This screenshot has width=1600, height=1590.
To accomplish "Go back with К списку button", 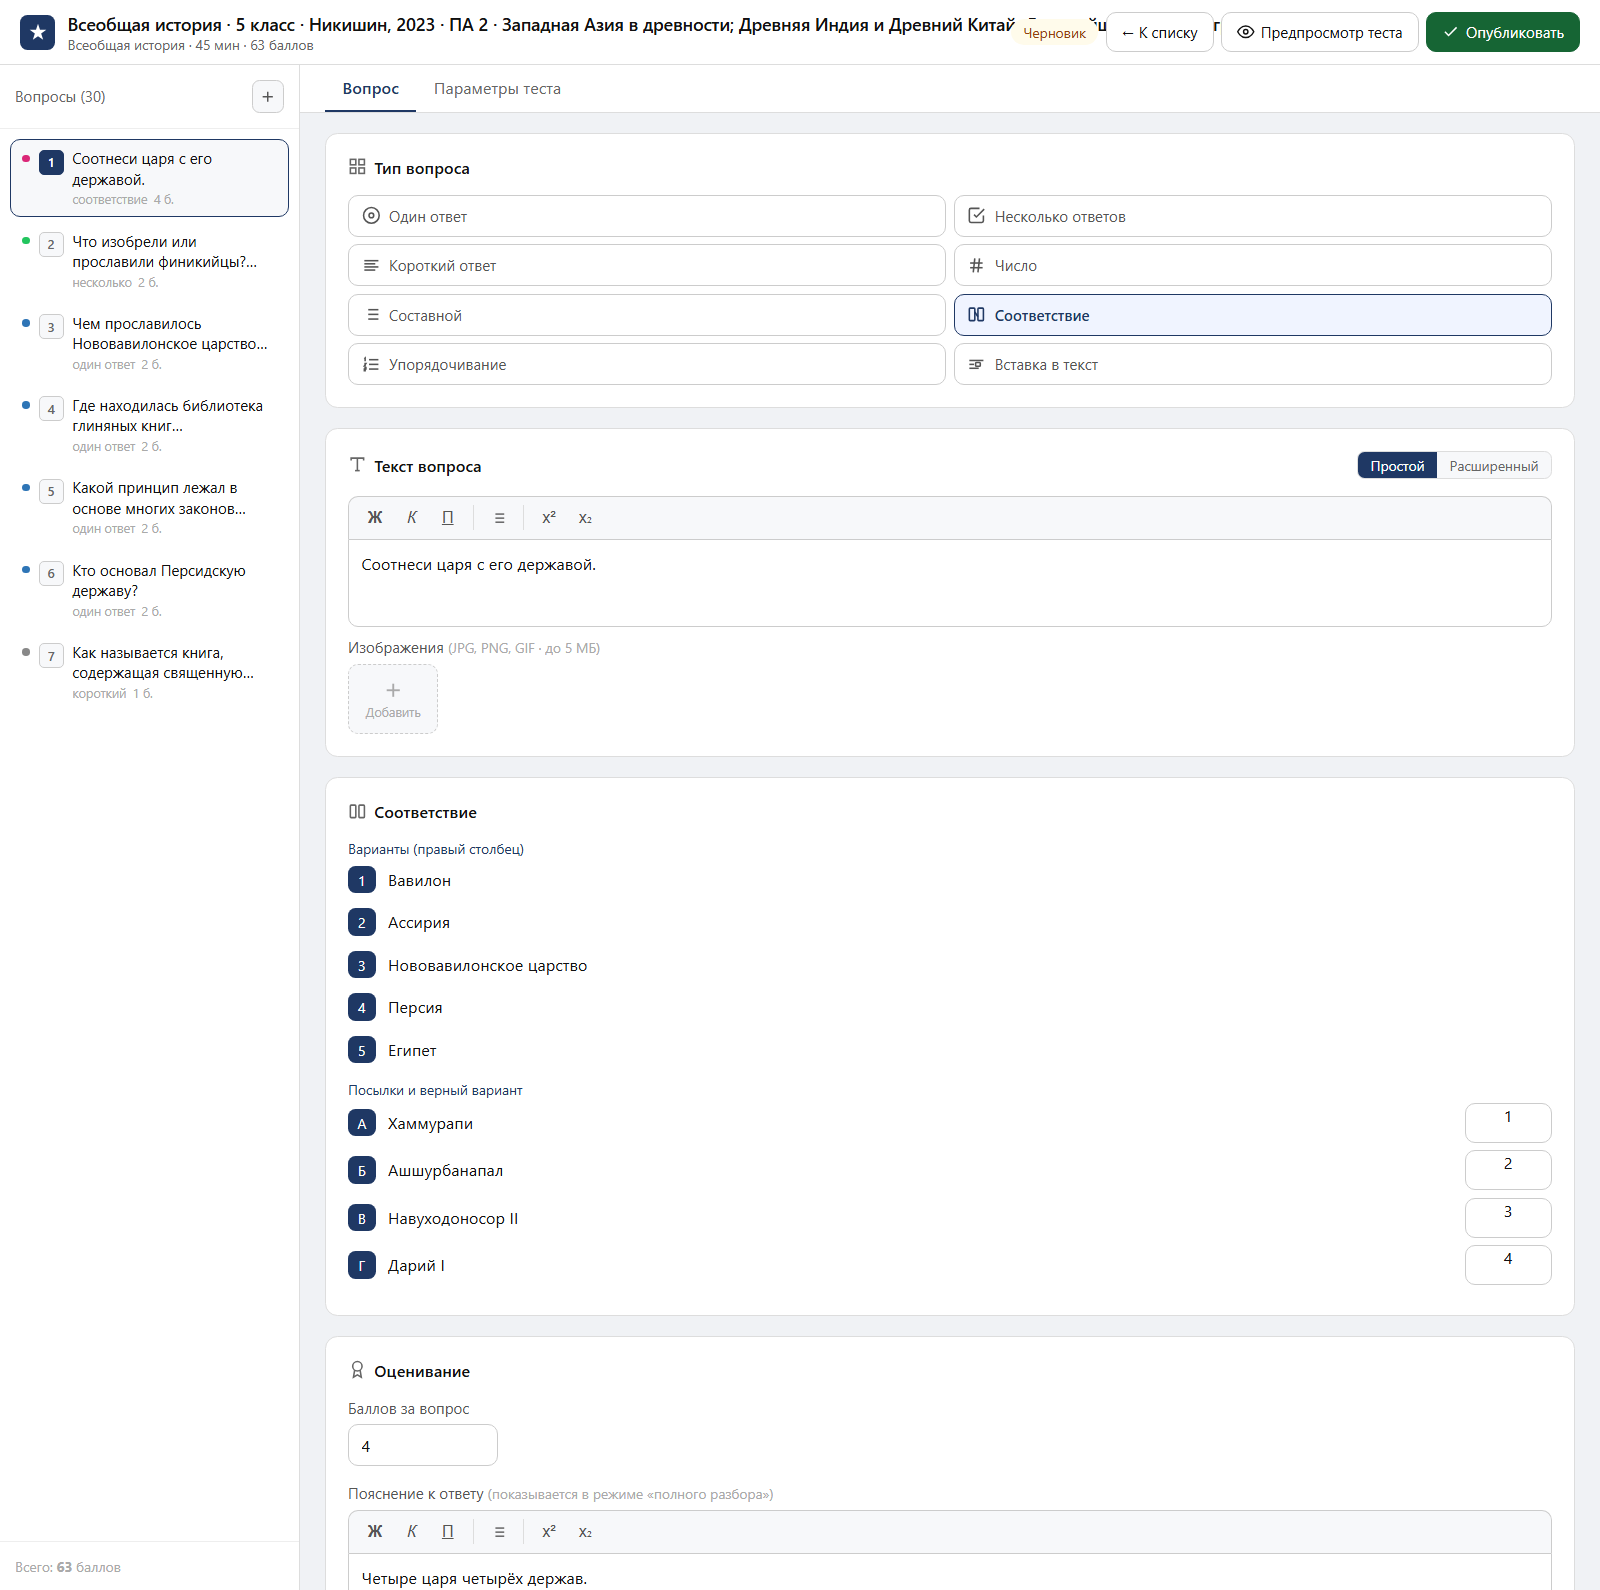I will pyautogui.click(x=1159, y=32).
